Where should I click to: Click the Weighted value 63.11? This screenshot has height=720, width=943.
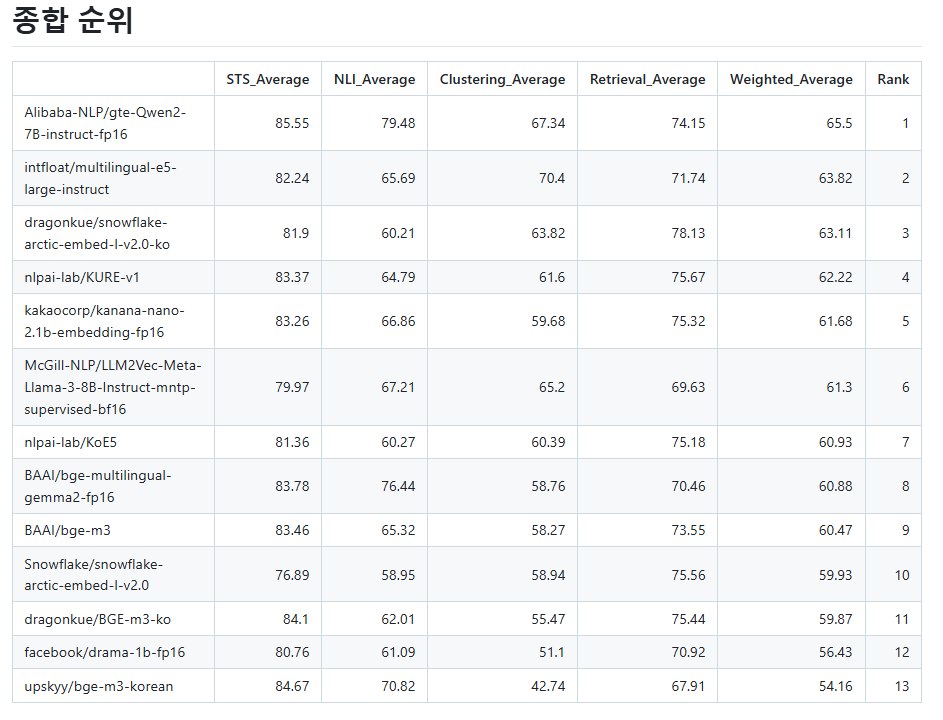click(835, 233)
